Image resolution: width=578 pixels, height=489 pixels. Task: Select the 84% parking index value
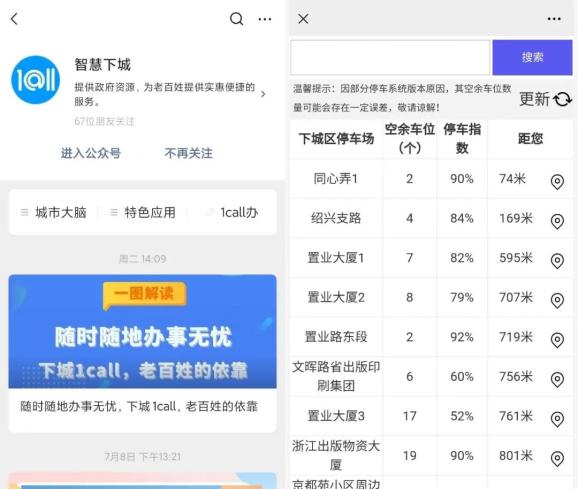pyautogui.click(x=462, y=218)
